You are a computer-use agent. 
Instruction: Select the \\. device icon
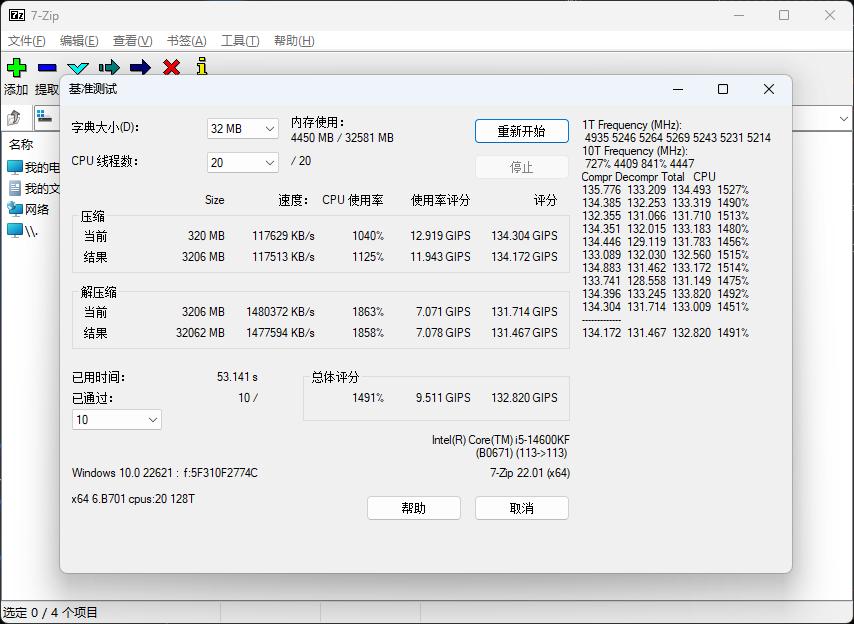[x=15, y=231]
